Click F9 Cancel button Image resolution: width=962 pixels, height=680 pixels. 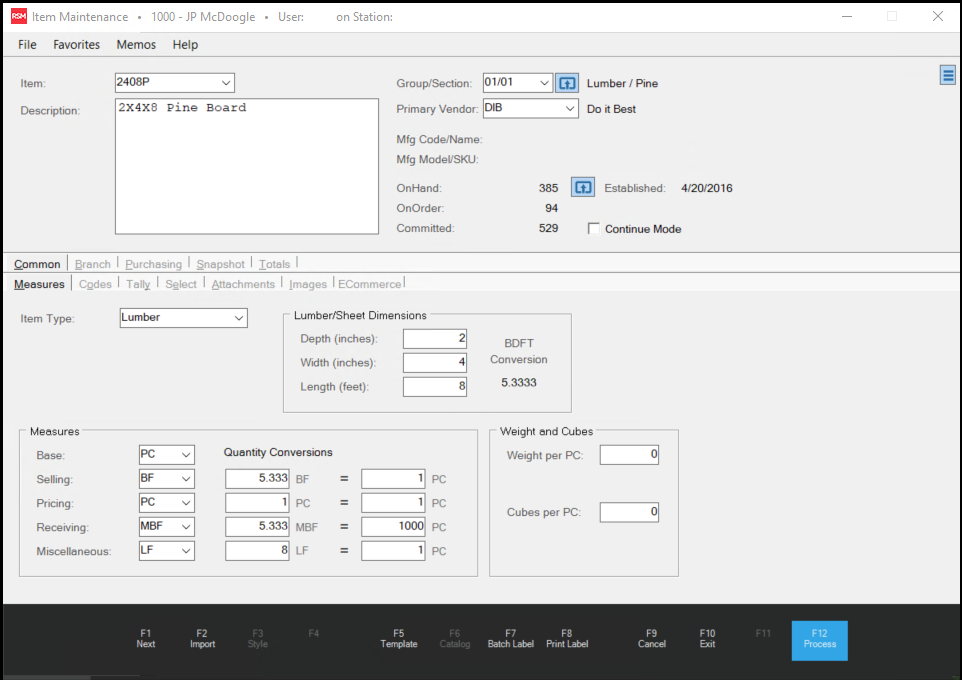[x=652, y=638]
